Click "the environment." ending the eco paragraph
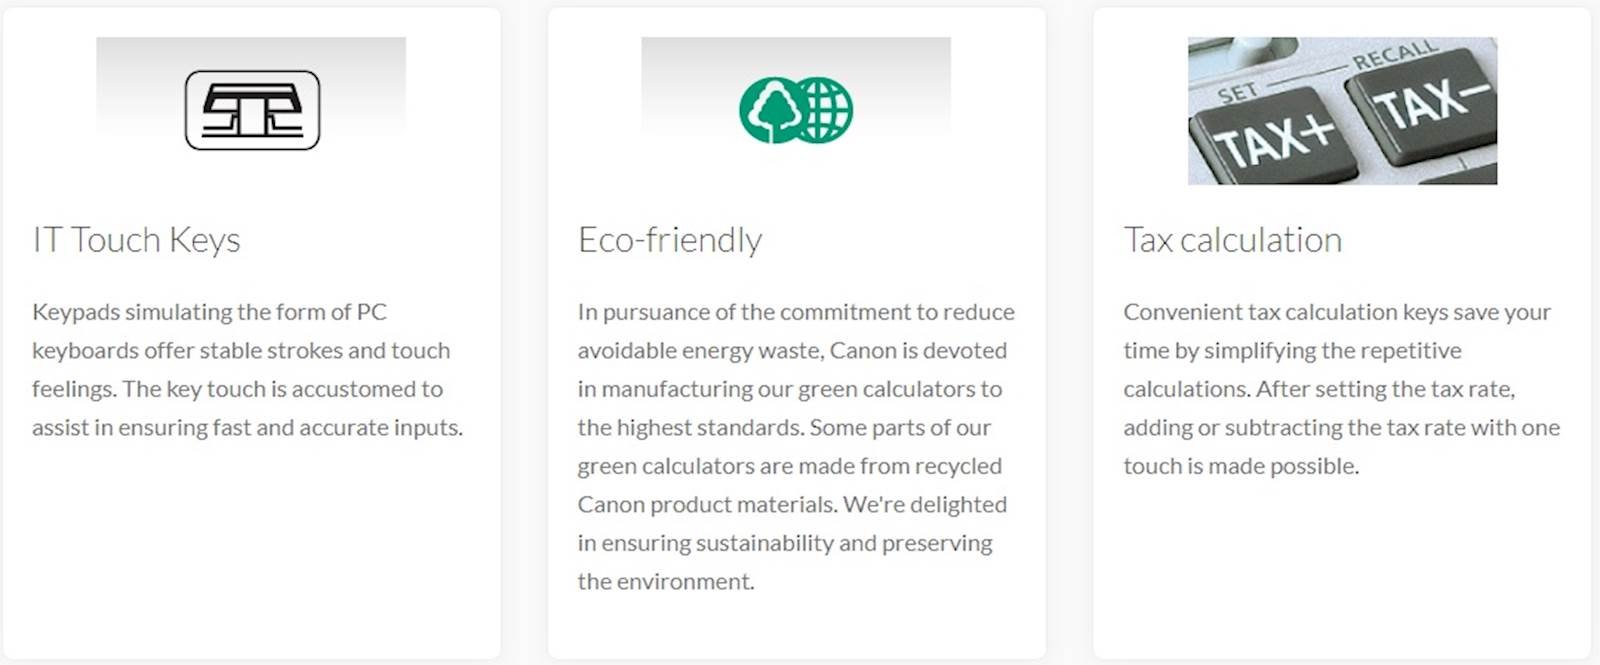This screenshot has height=665, width=1600. [x=665, y=582]
